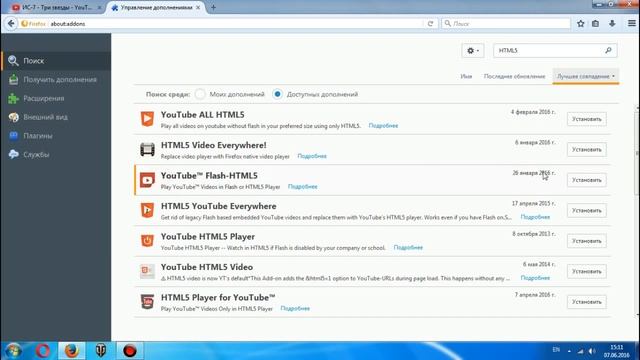The height and width of the screenshot is (360, 640).
Task: Sort results by Имя
Action: tap(466, 76)
